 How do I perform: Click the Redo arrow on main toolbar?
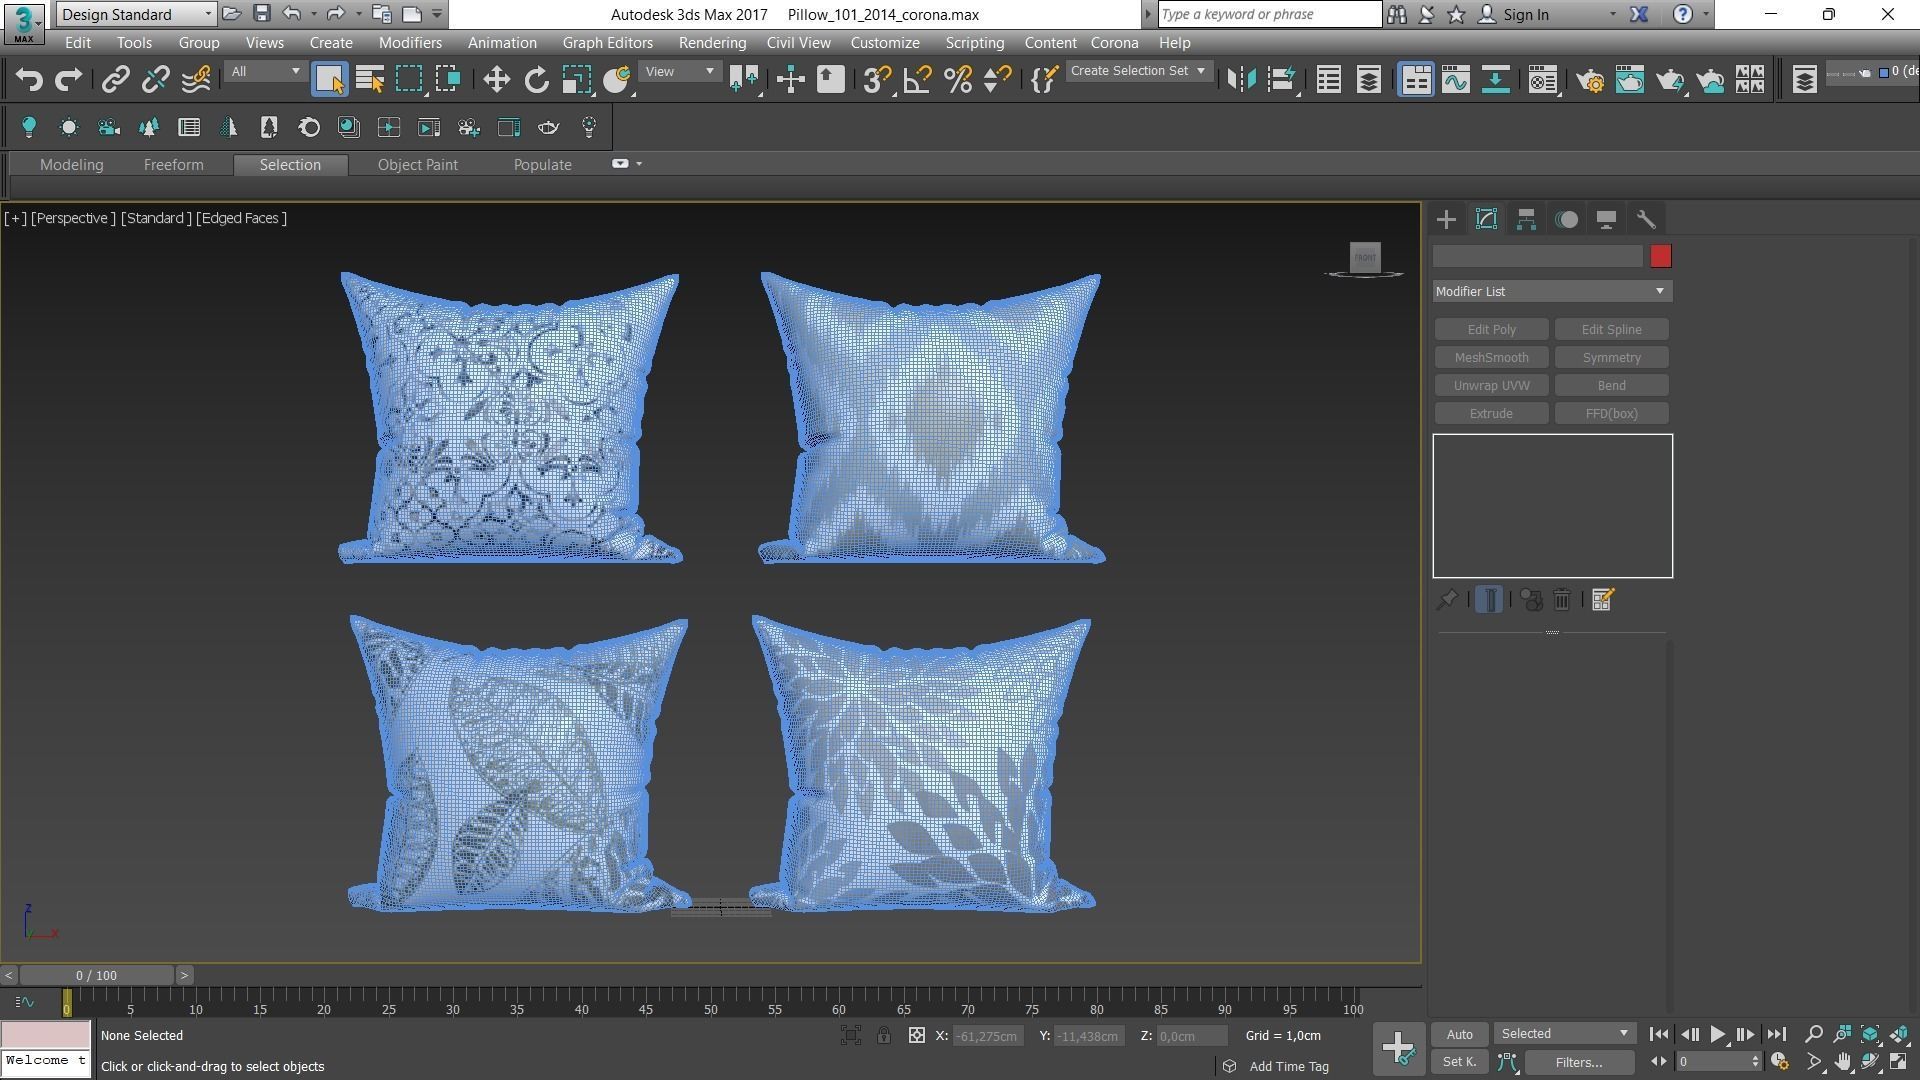coord(69,80)
